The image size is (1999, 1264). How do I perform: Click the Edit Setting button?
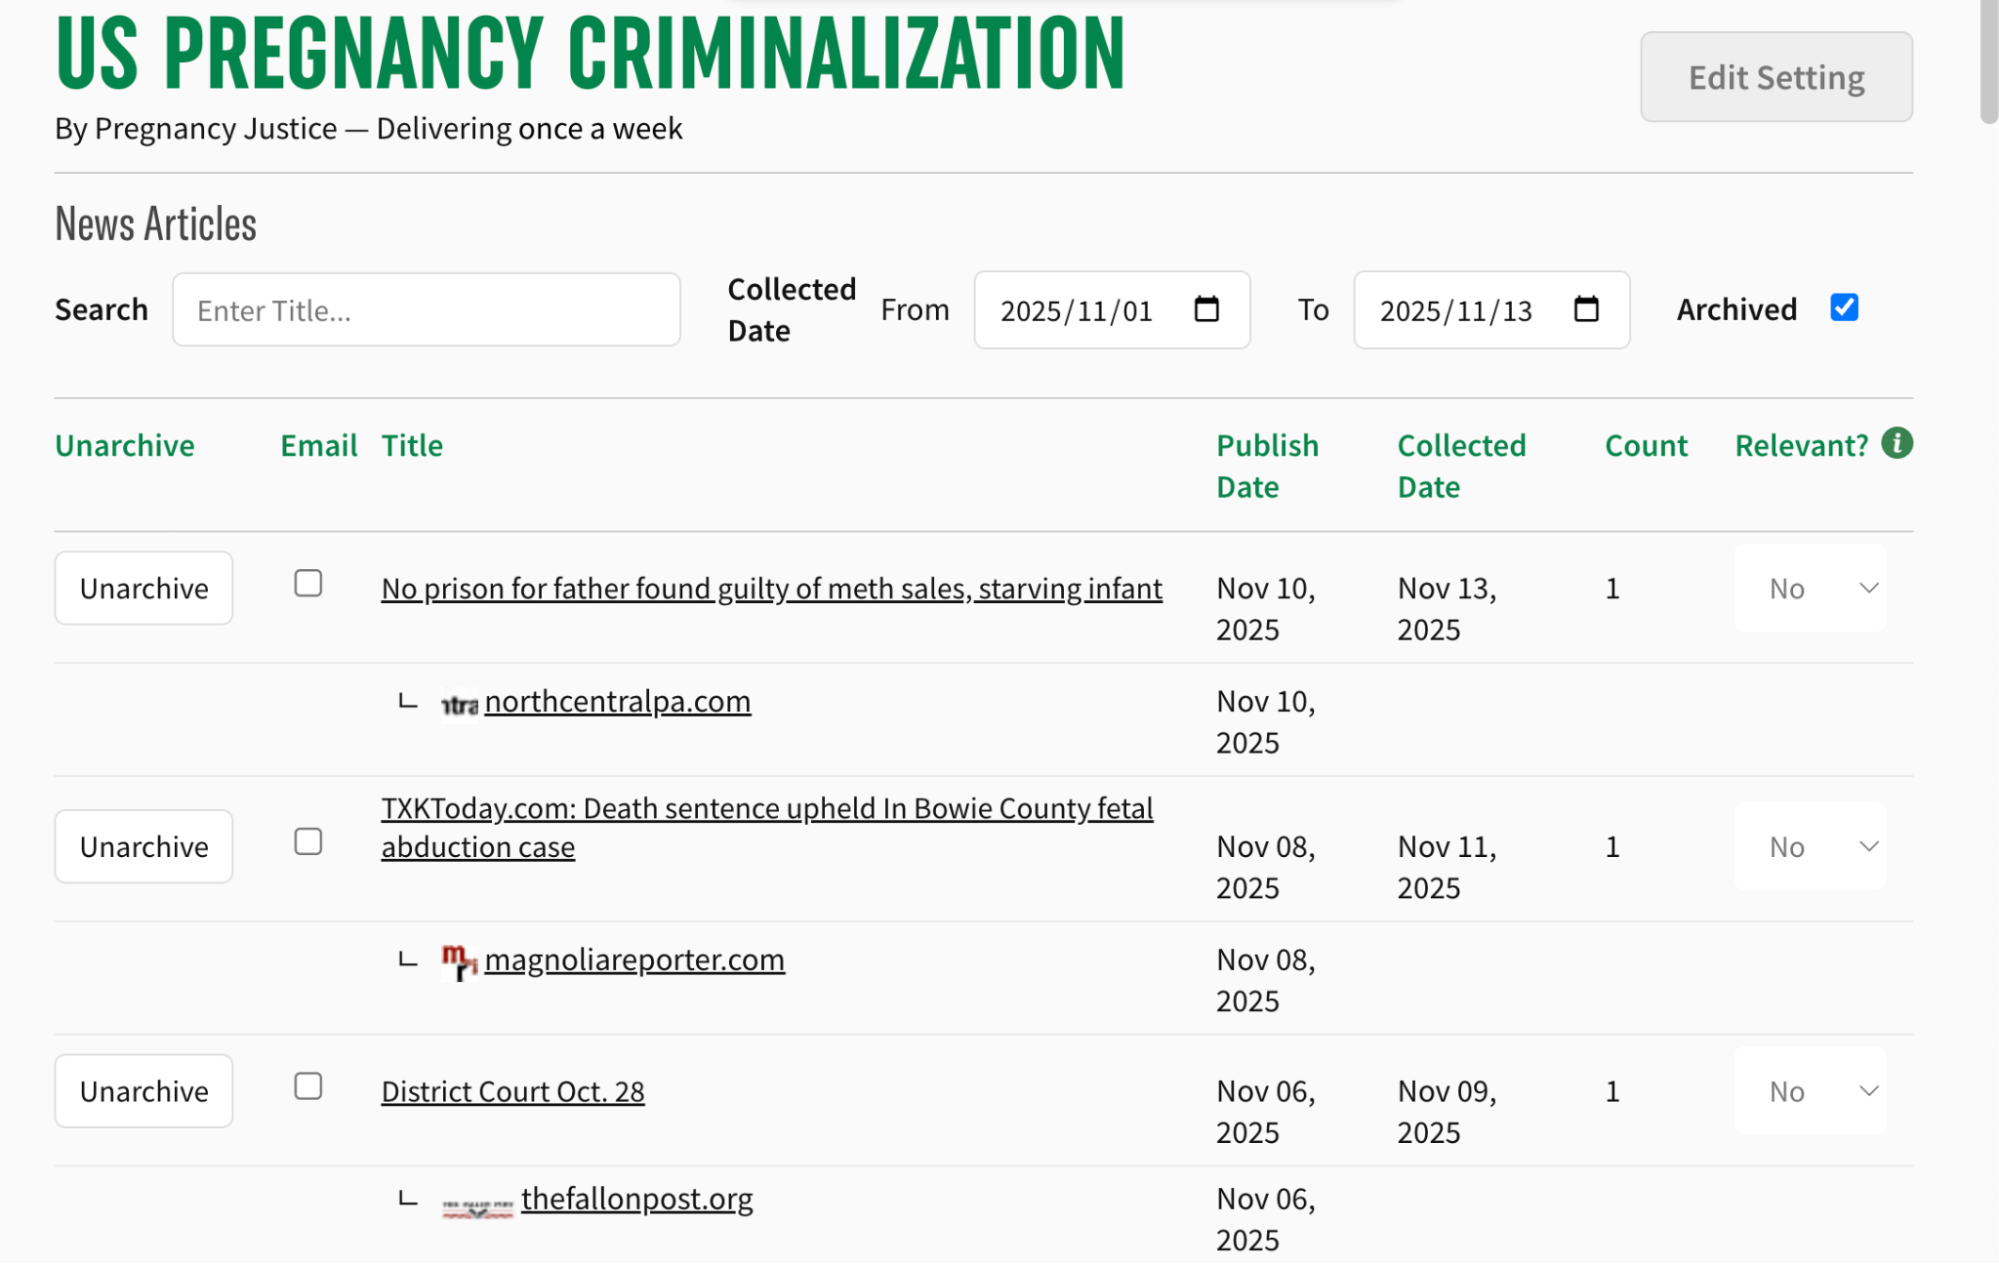[1775, 76]
